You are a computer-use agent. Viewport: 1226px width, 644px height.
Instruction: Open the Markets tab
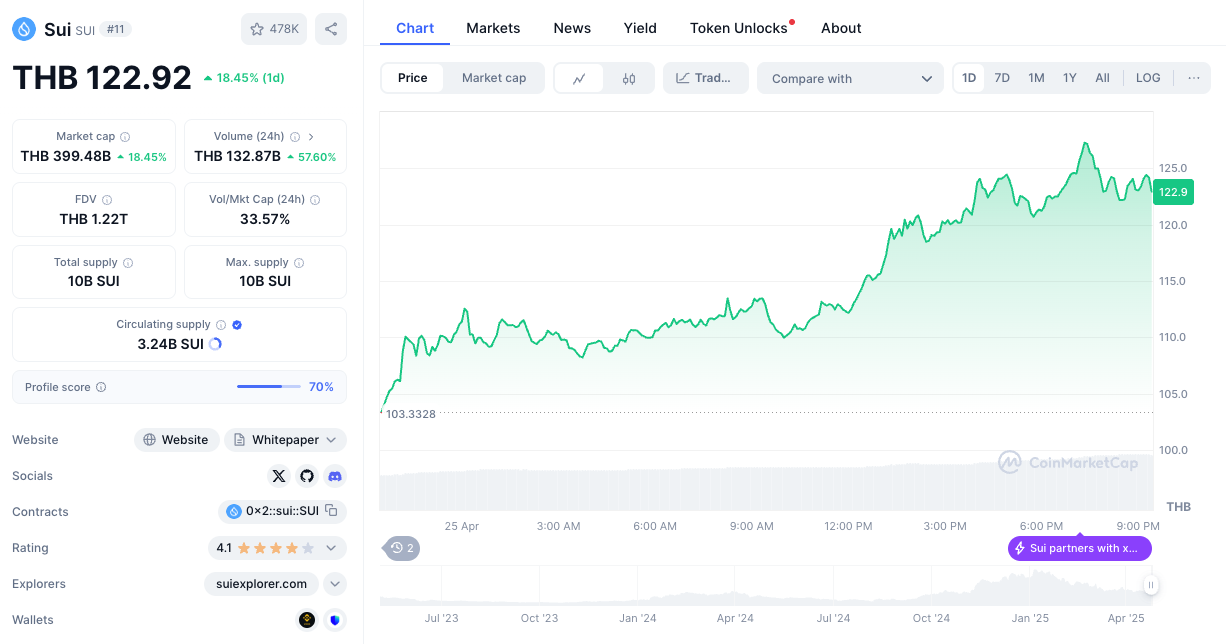[x=493, y=28]
